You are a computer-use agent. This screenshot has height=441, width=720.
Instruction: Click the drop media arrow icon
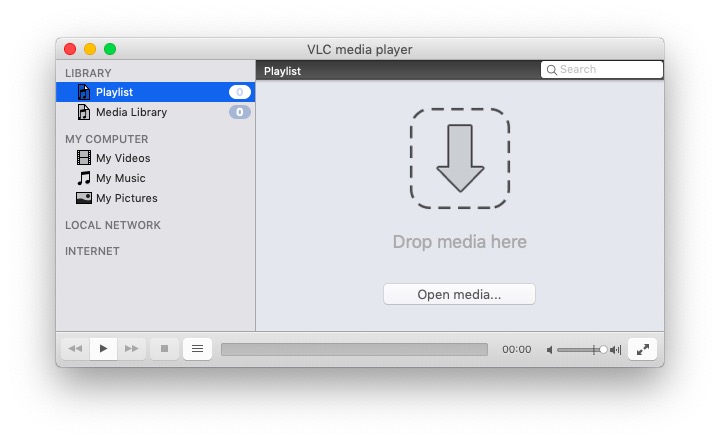(x=460, y=158)
